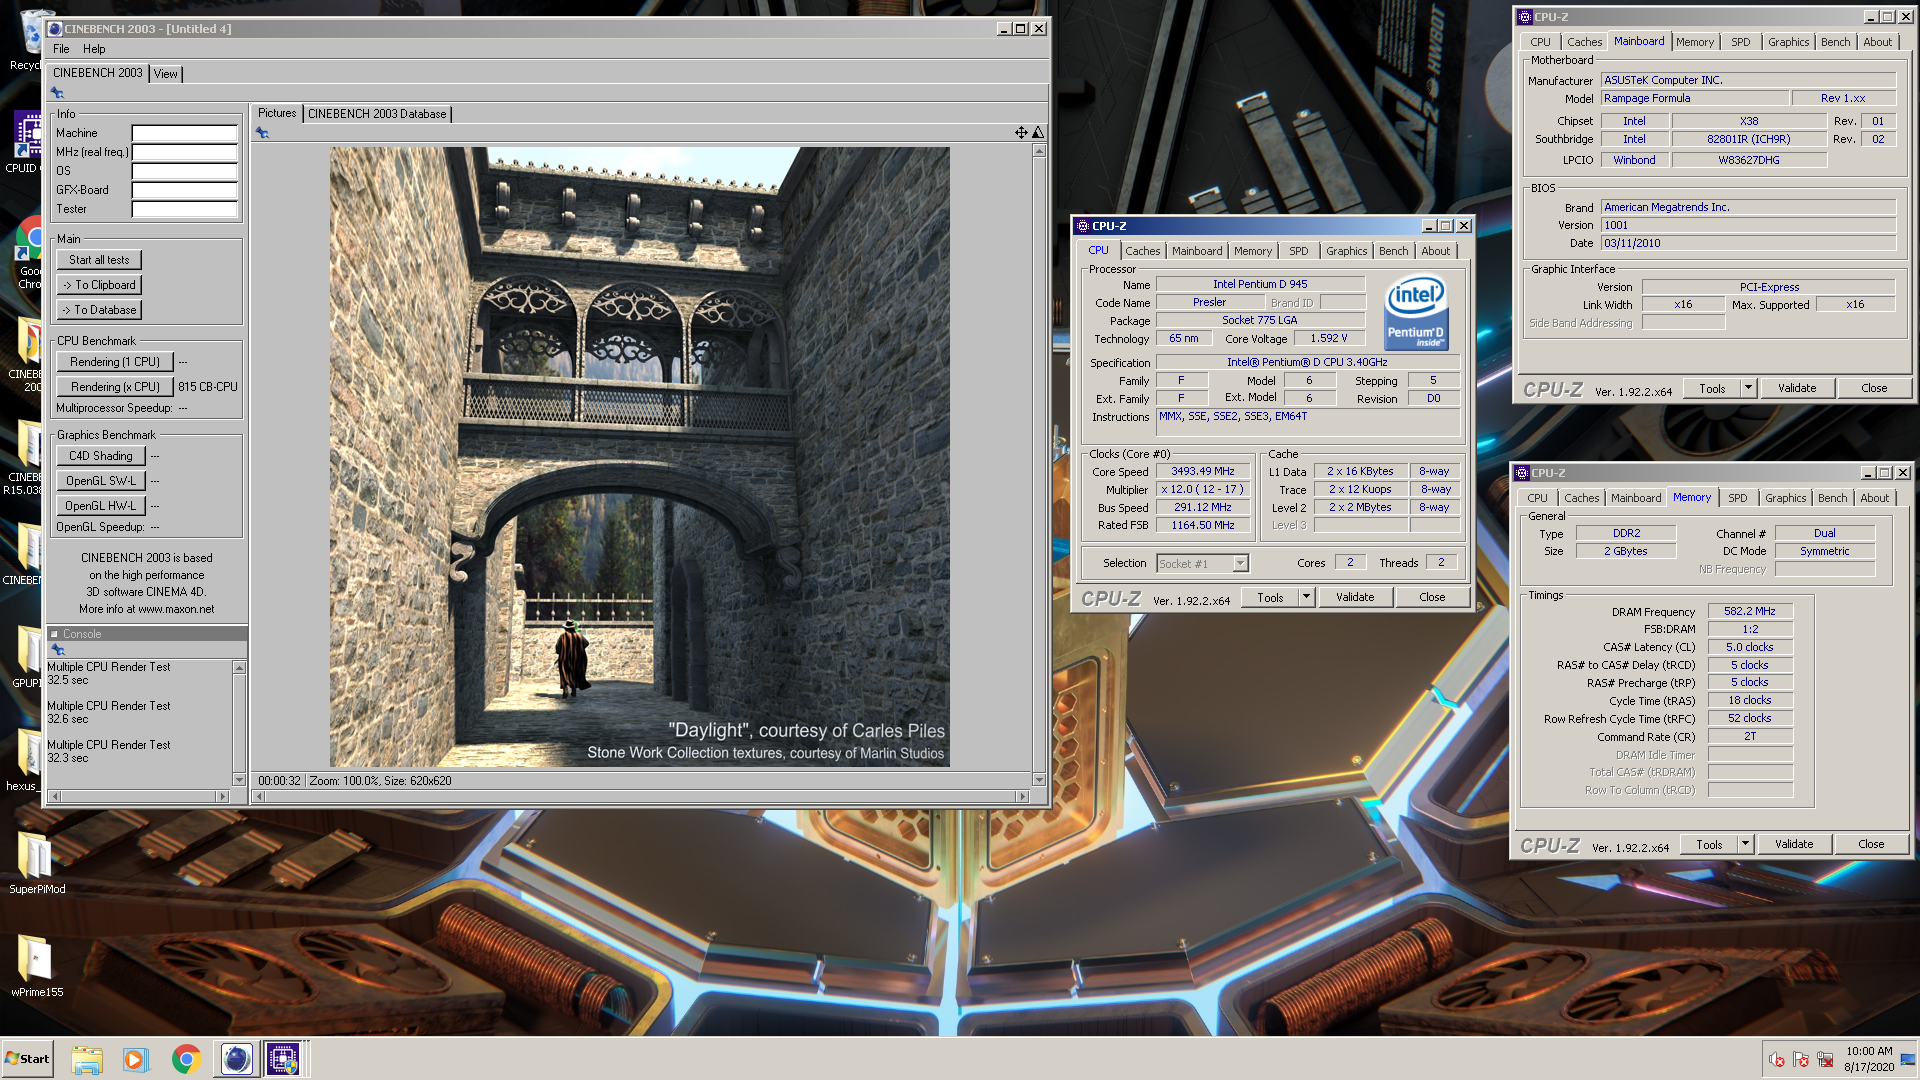Run the C4D Shading benchmark
The width and height of the screenshot is (1920, 1080).
[x=101, y=456]
